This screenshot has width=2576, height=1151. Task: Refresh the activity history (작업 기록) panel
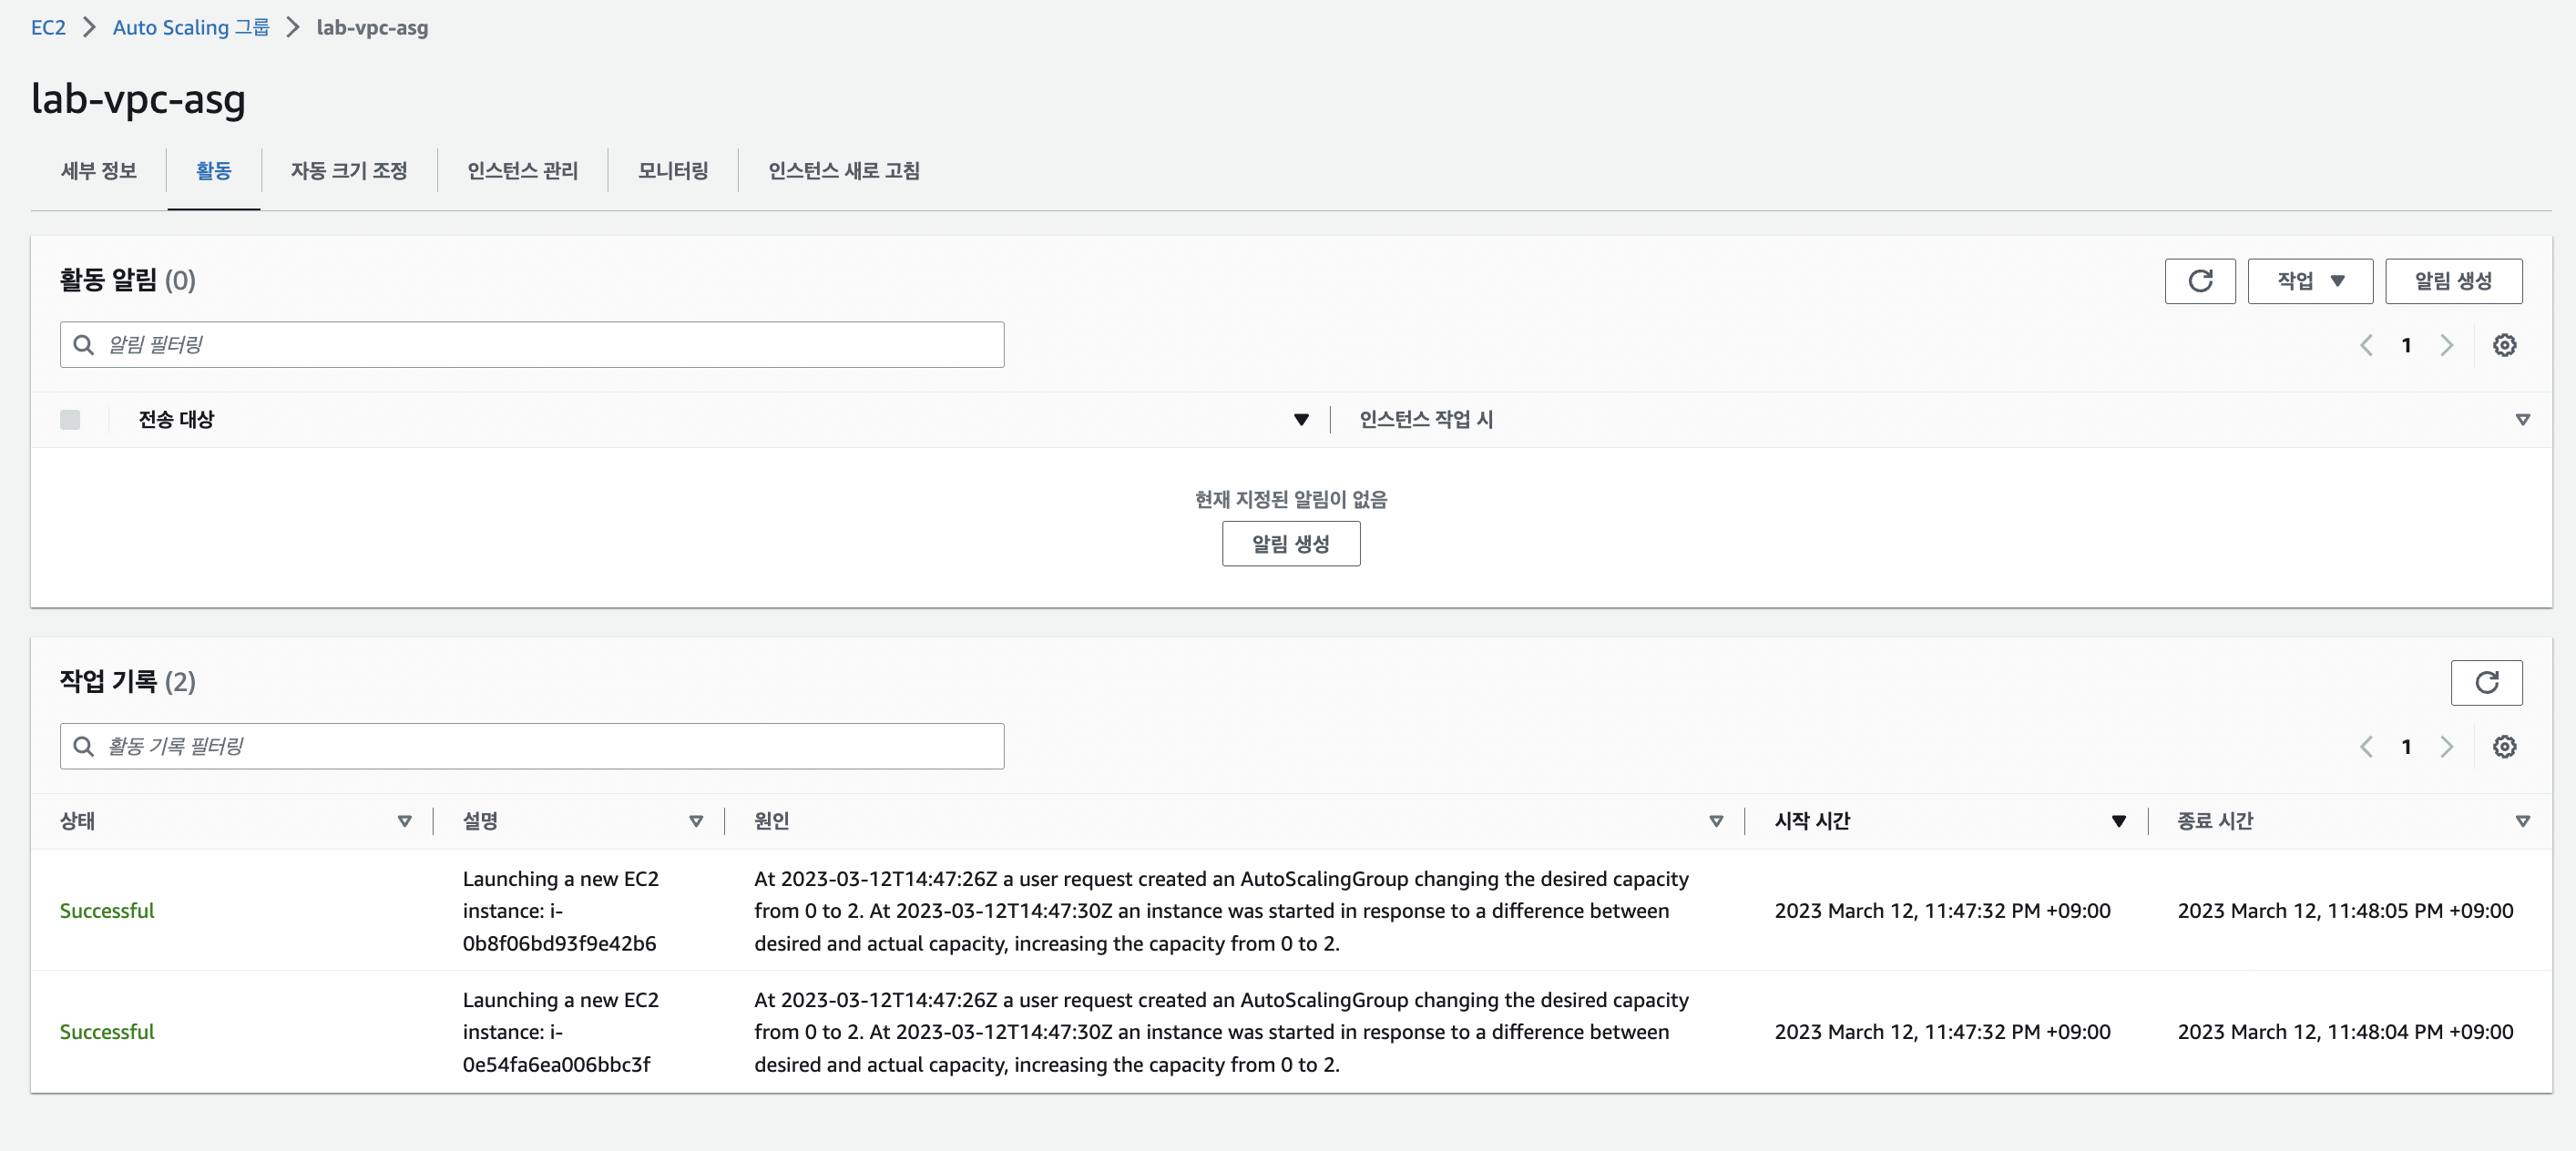click(2485, 682)
